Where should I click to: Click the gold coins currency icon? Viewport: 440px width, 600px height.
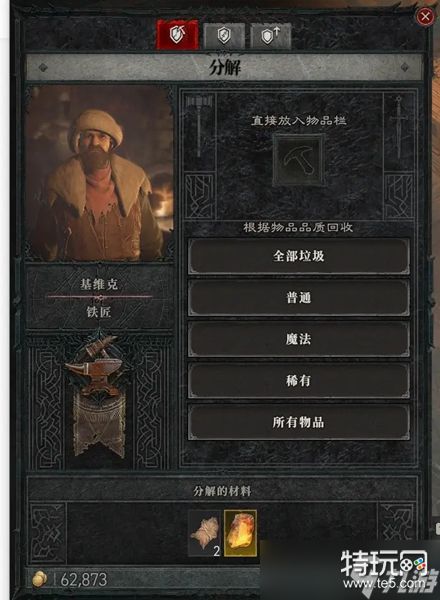pyautogui.click(x=39, y=579)
